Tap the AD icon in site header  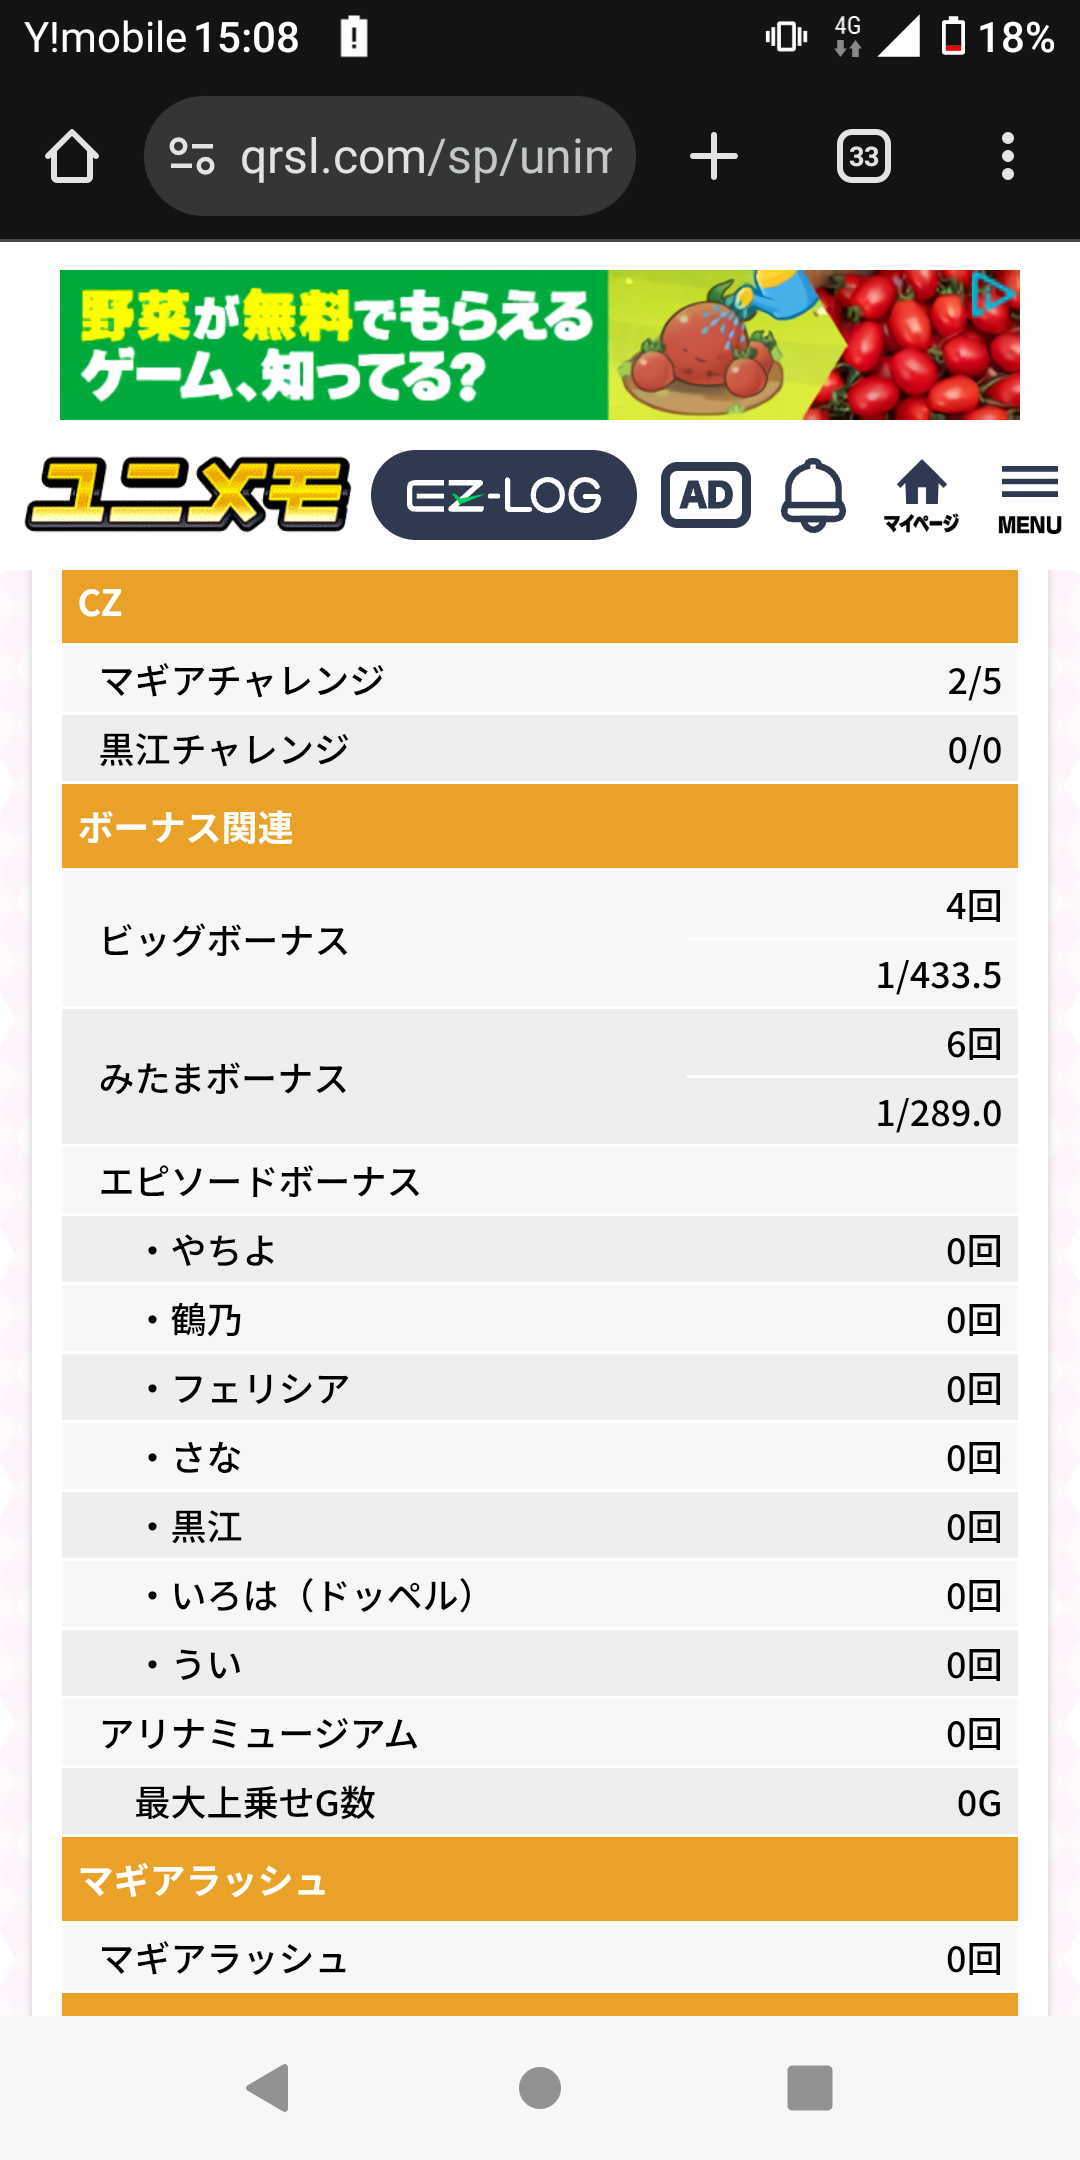coord(706,495)
